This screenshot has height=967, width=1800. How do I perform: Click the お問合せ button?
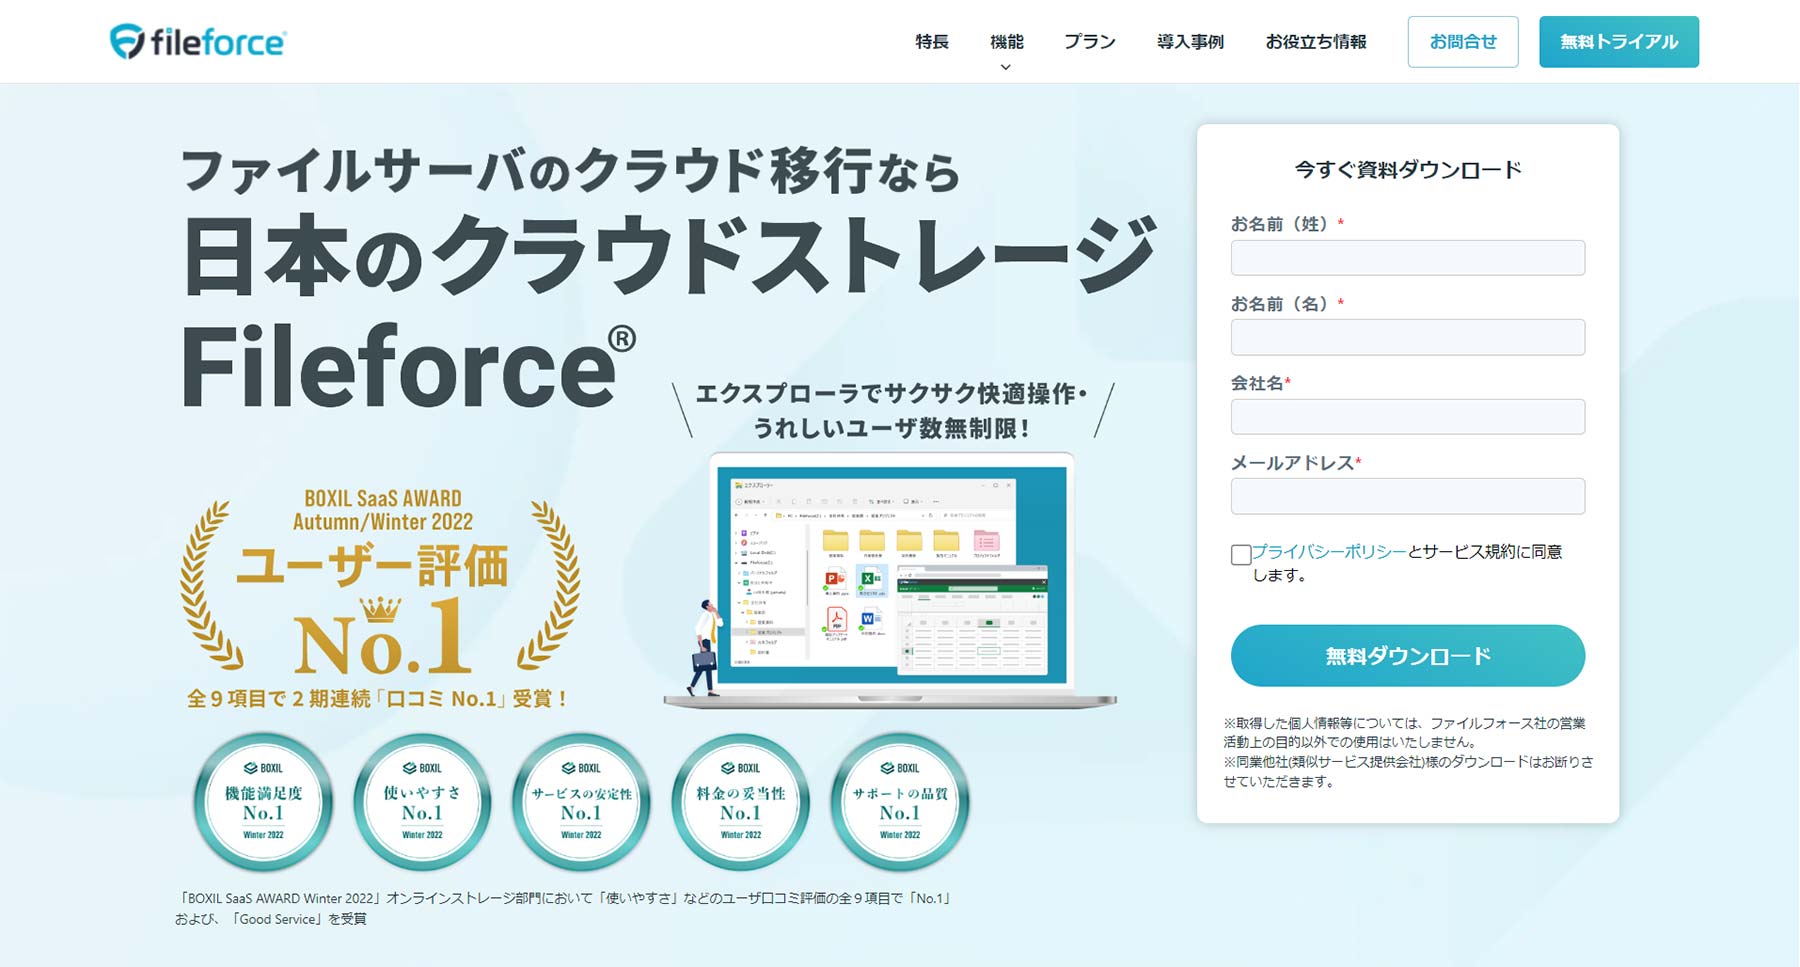click(1463, 42)
